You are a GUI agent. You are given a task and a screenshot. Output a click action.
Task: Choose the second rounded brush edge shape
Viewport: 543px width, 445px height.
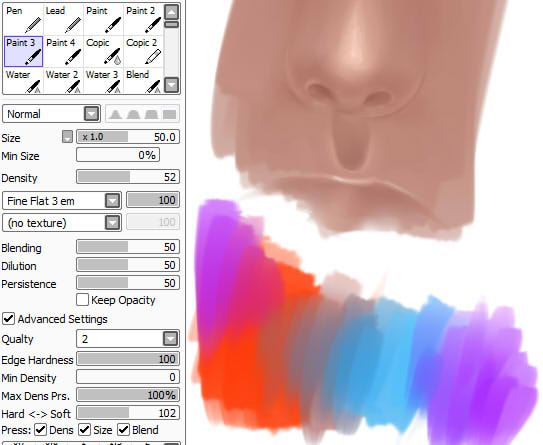click(x=133, y=114)
